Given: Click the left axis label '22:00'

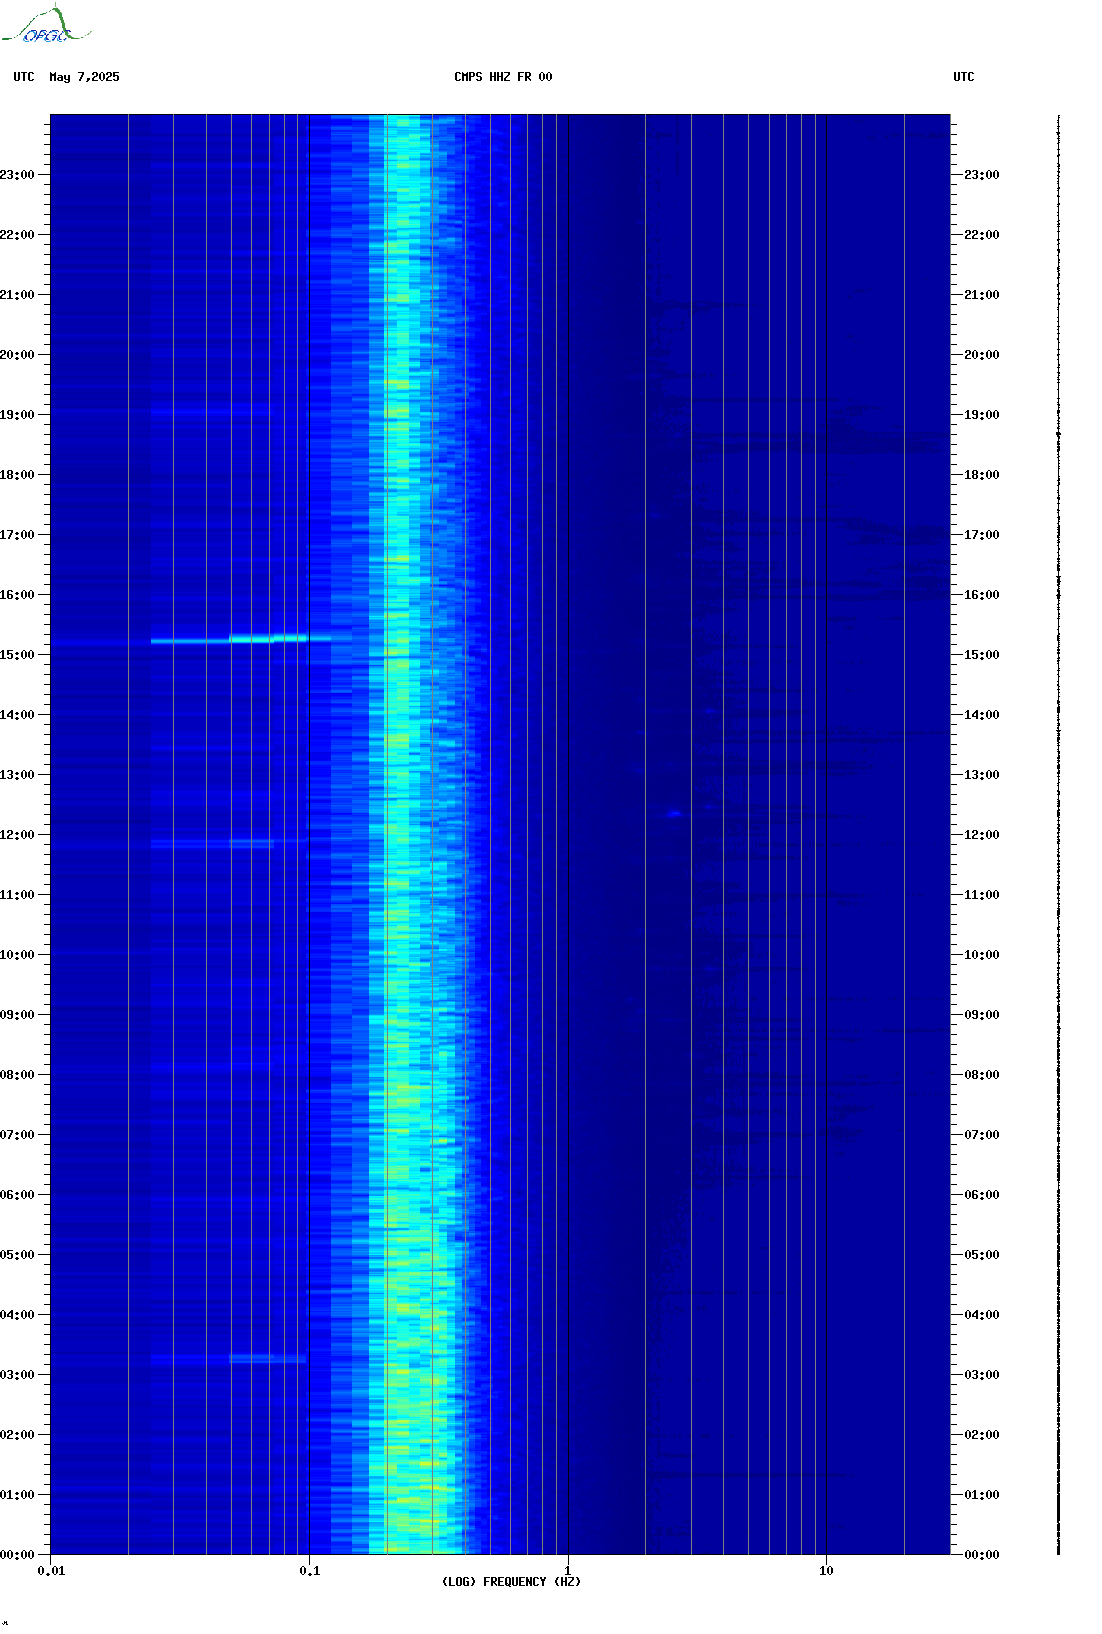Looking at the screenshot, I should coord(17,235).
